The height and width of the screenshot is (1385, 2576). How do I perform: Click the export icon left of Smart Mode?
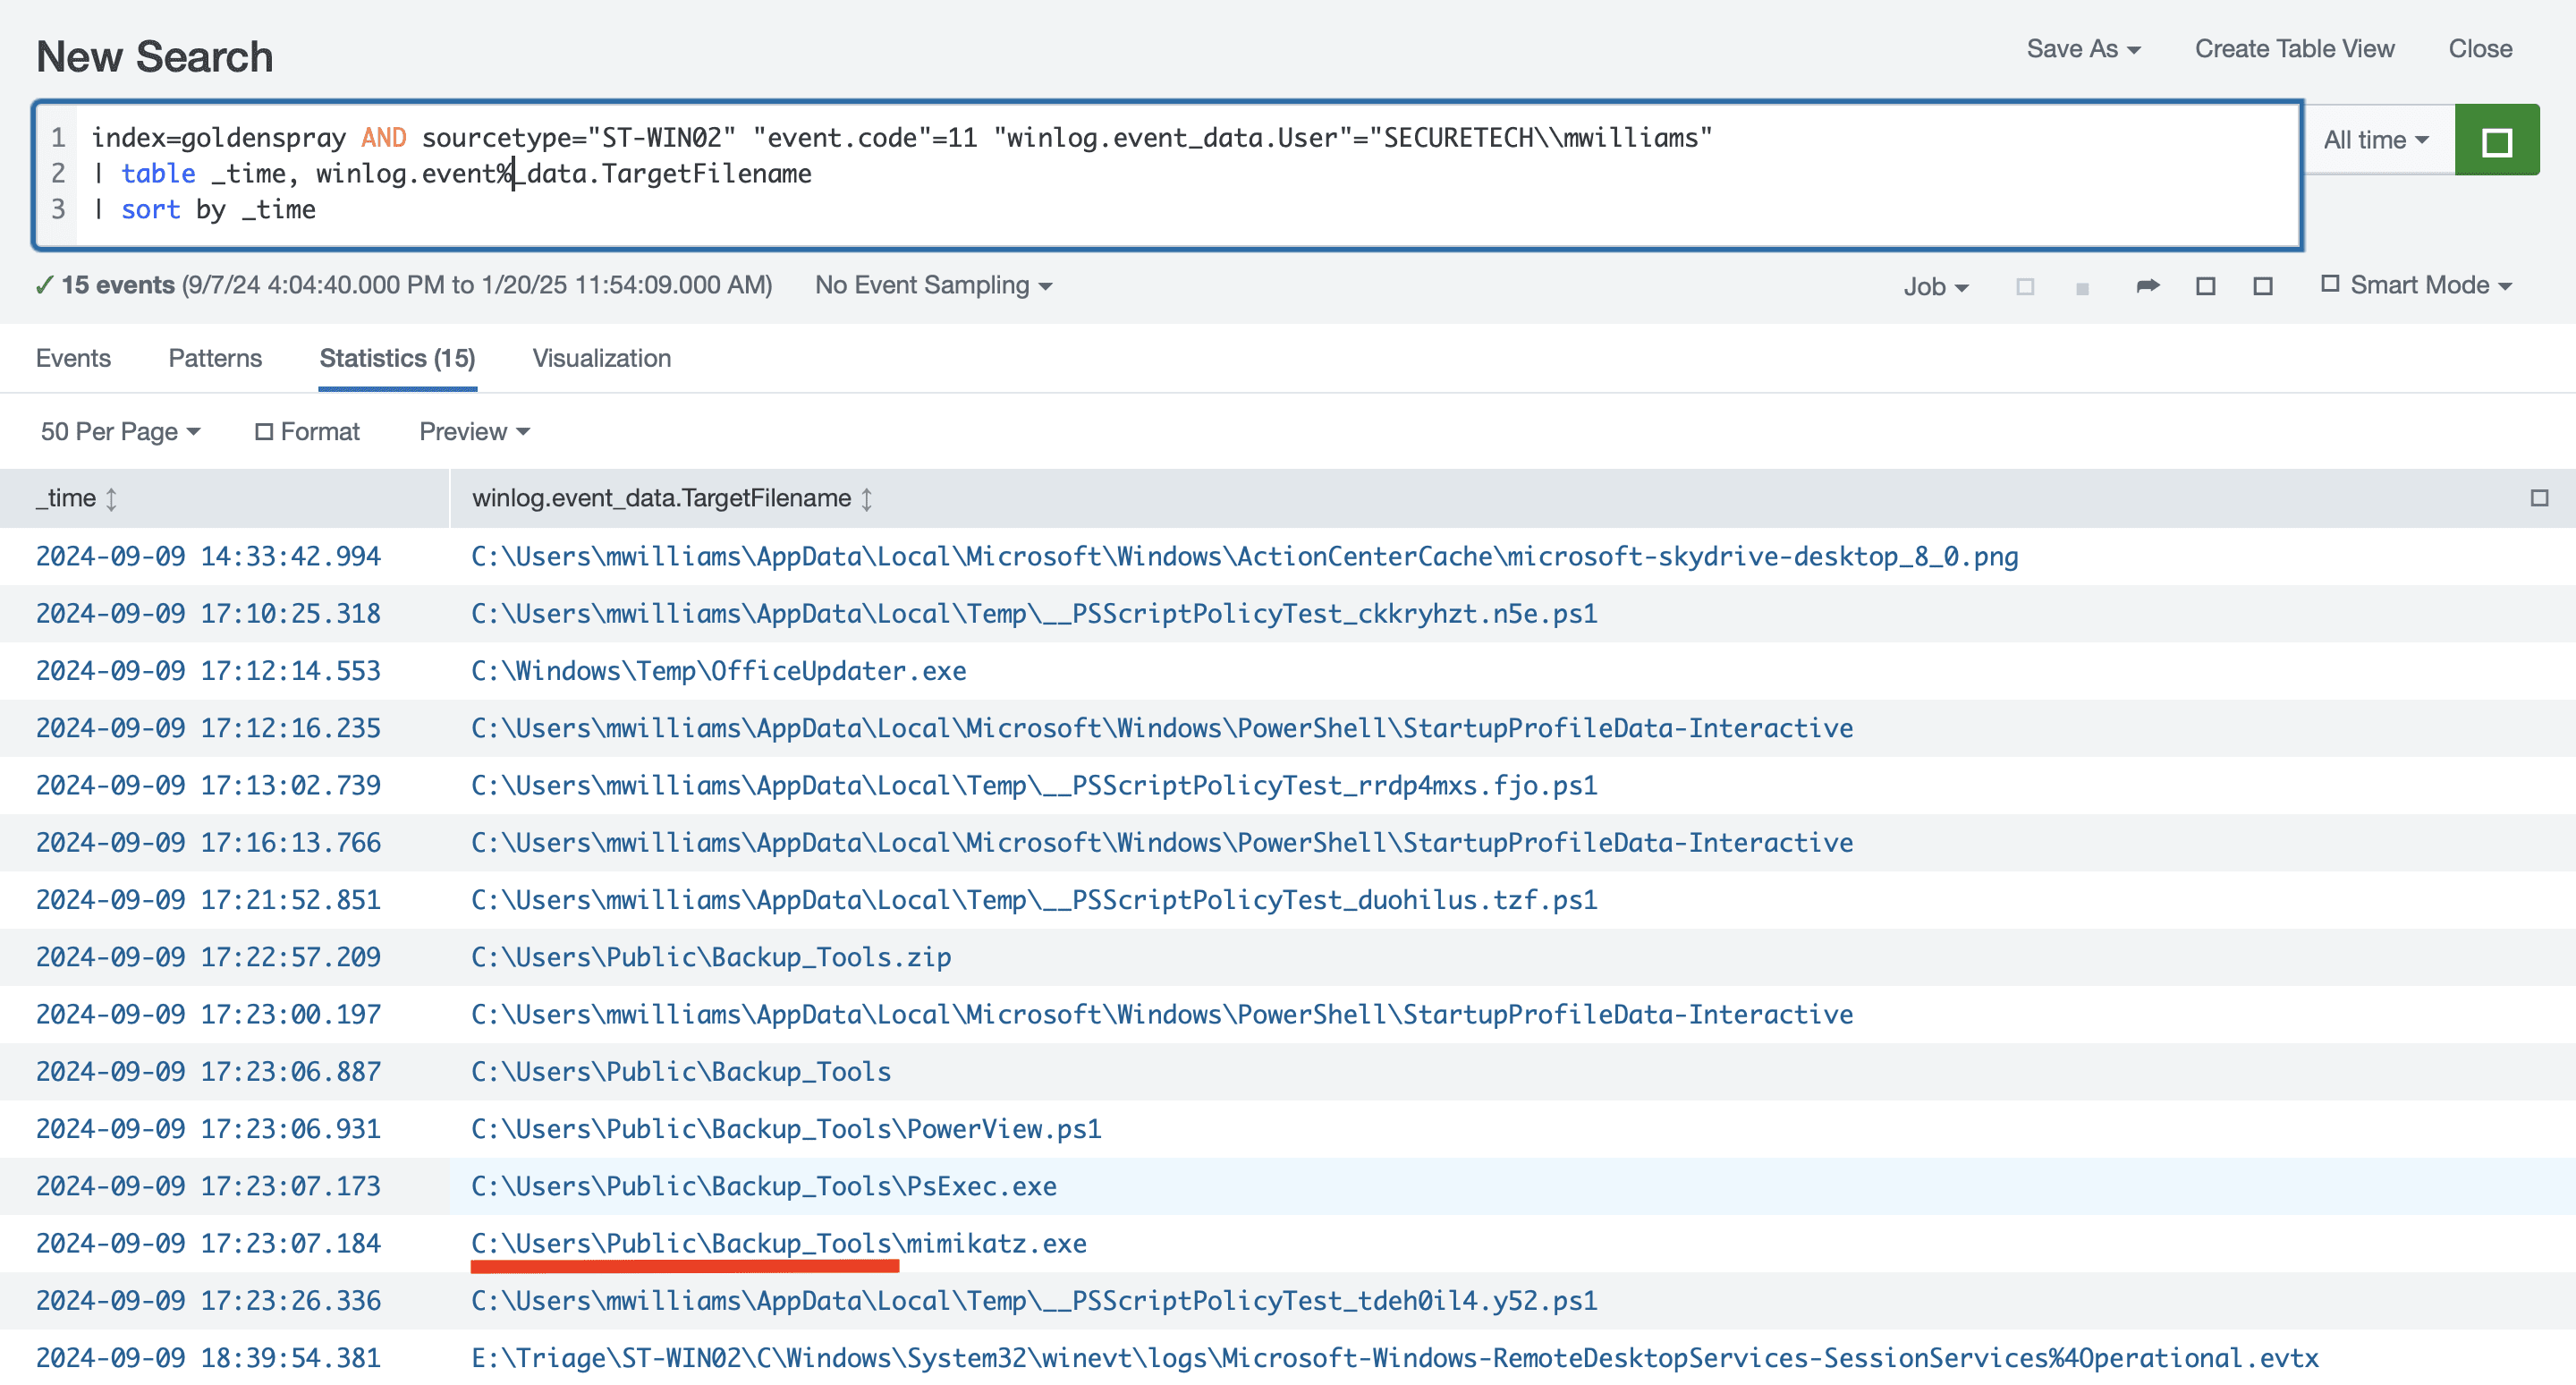tap(2263, 287)
